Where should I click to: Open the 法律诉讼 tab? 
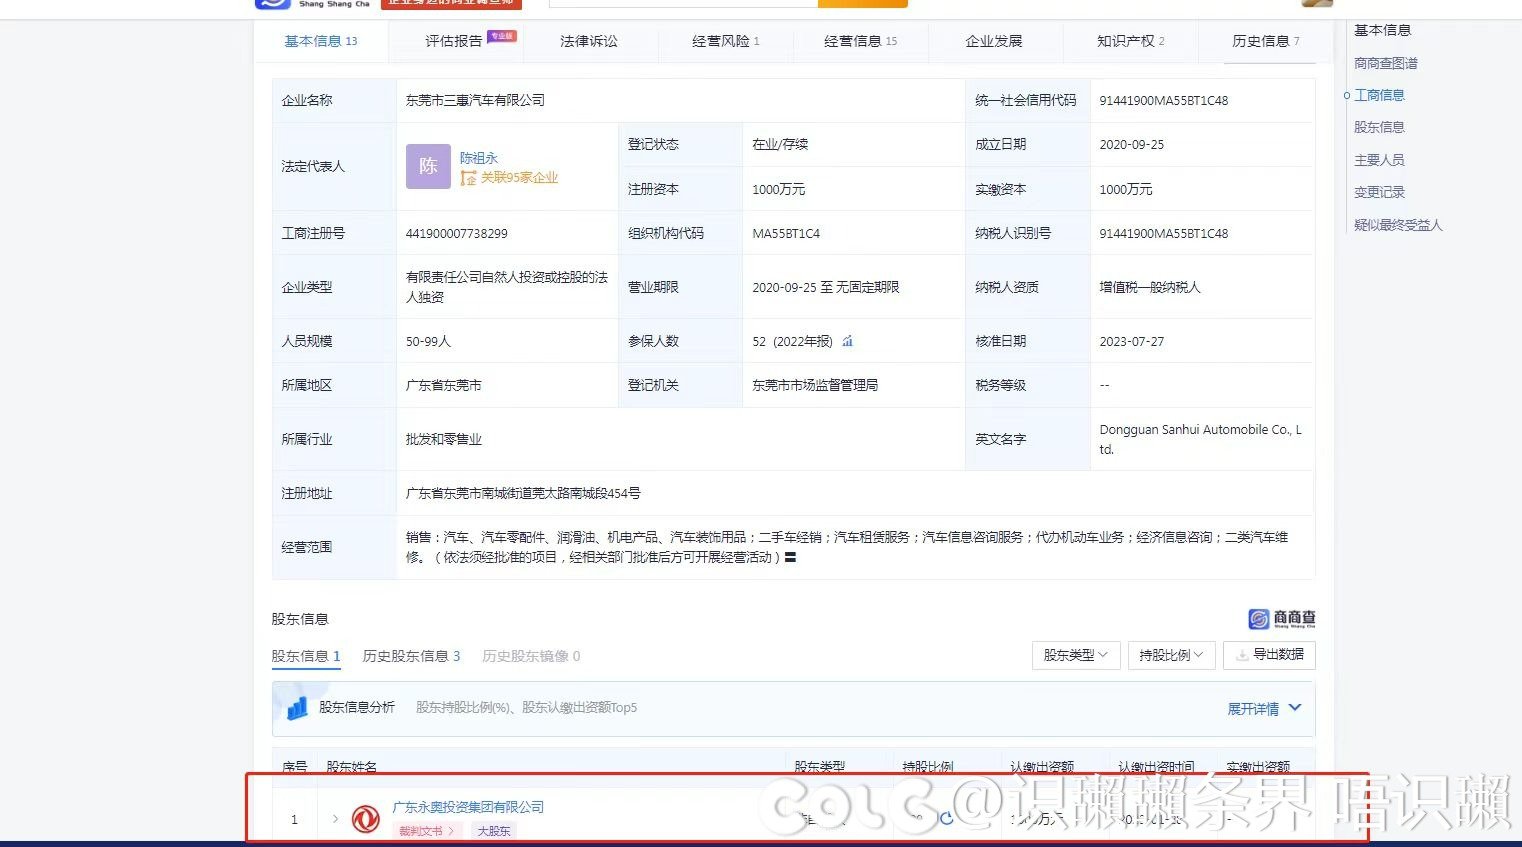[x=589, y=41]
